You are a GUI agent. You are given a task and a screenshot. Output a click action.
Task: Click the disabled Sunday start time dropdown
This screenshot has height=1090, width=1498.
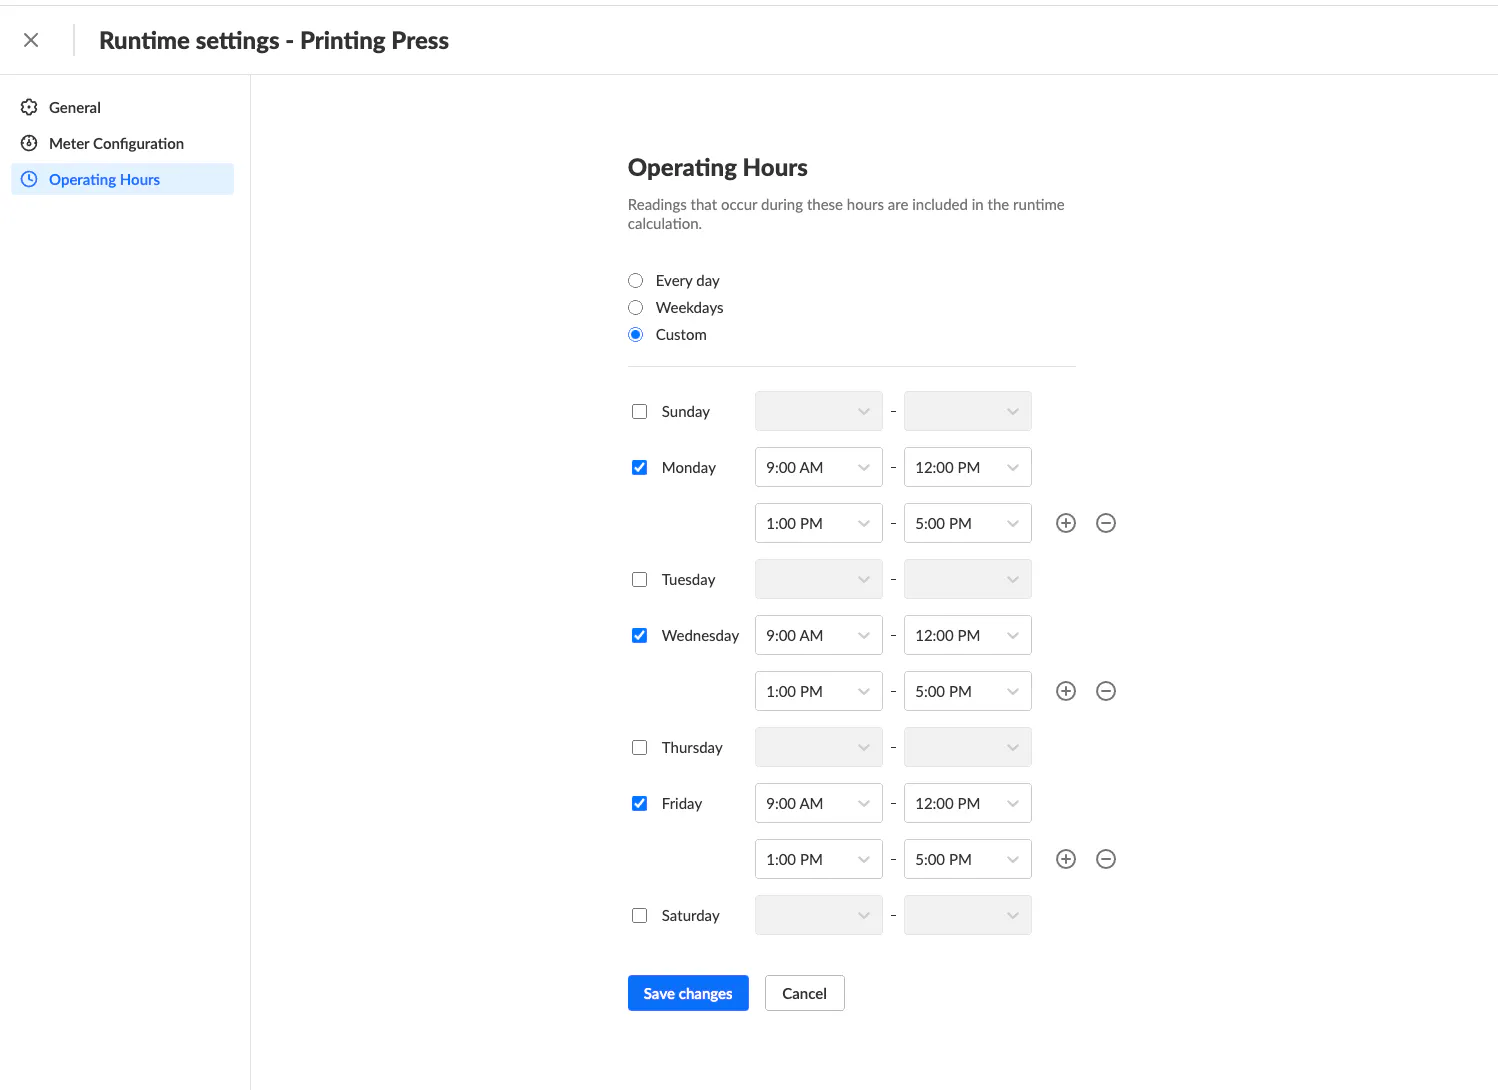tap(818, 411)
